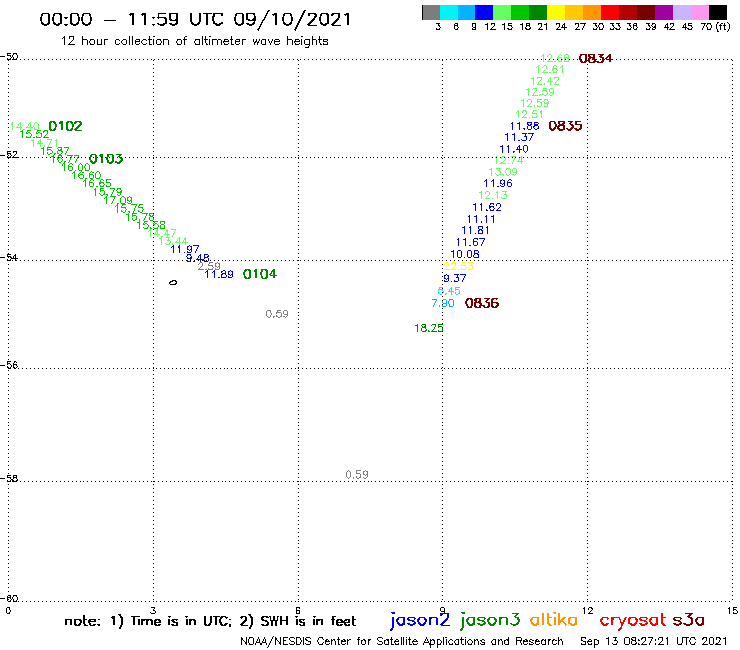740x650 pixels.
Task: Click the time label '0835'
Action: (565, 126)
